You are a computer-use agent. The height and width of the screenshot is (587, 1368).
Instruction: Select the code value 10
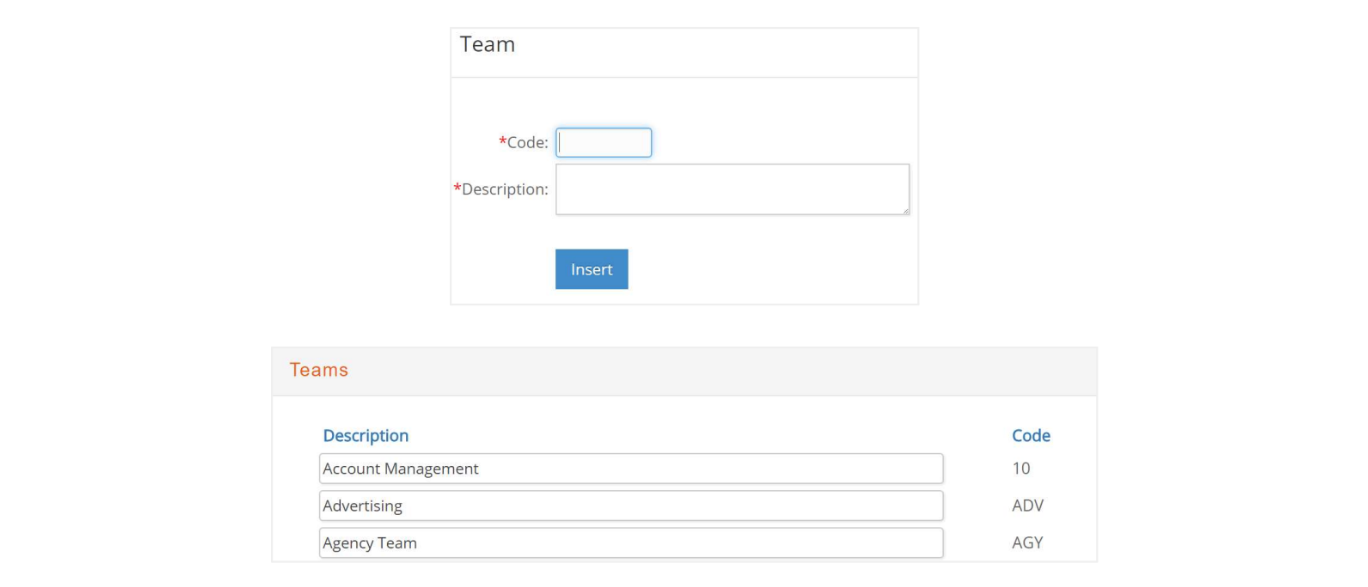(x=1021, y=468)
